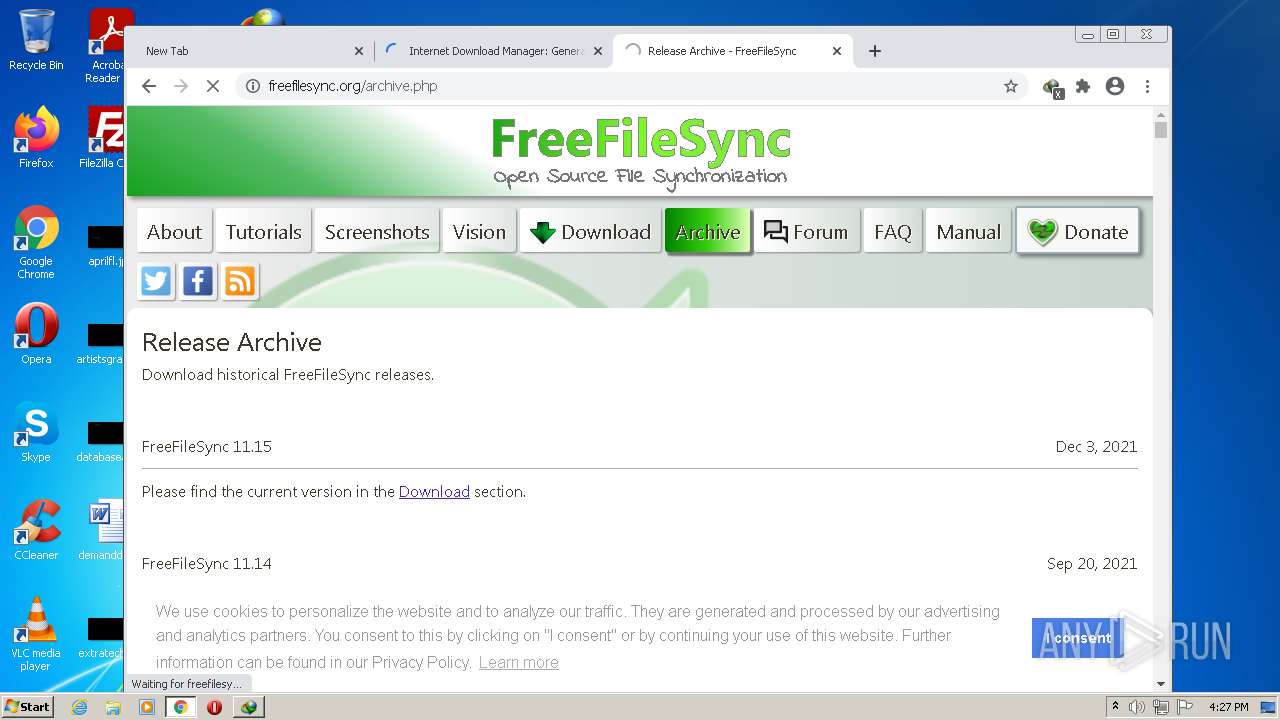Click the Donate button
Image resolution: width=1280 pixels, height=720 pixels.
1077,232
